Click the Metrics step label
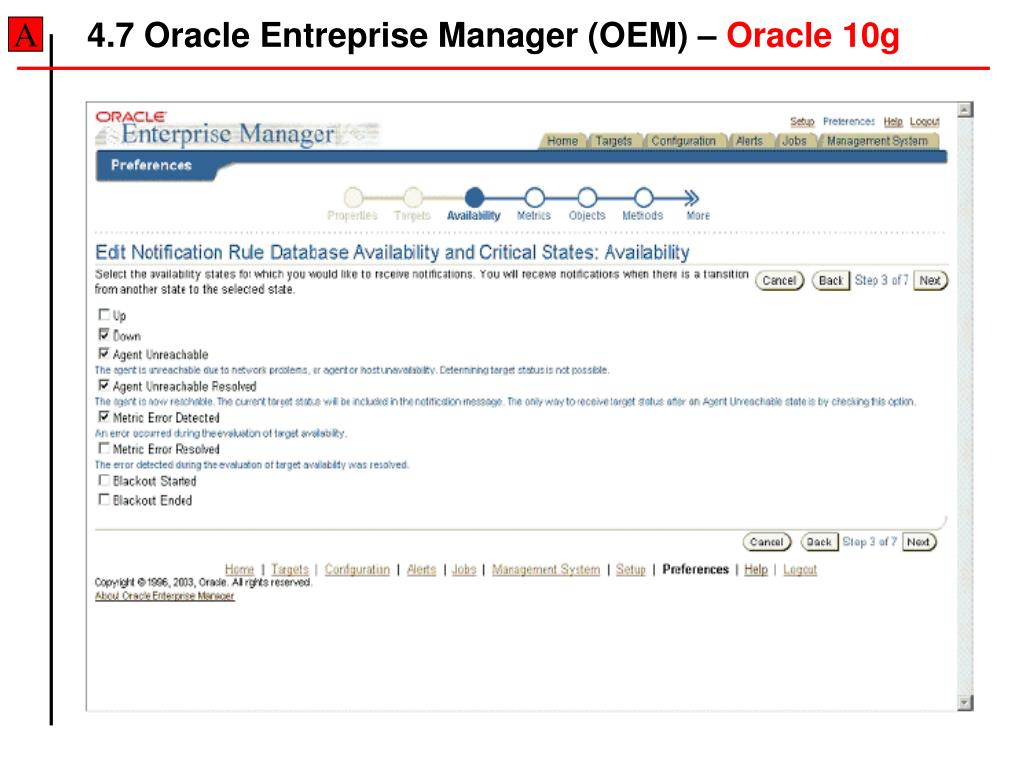The height and width of the screenshot is (768, 1024). point(534,216)
